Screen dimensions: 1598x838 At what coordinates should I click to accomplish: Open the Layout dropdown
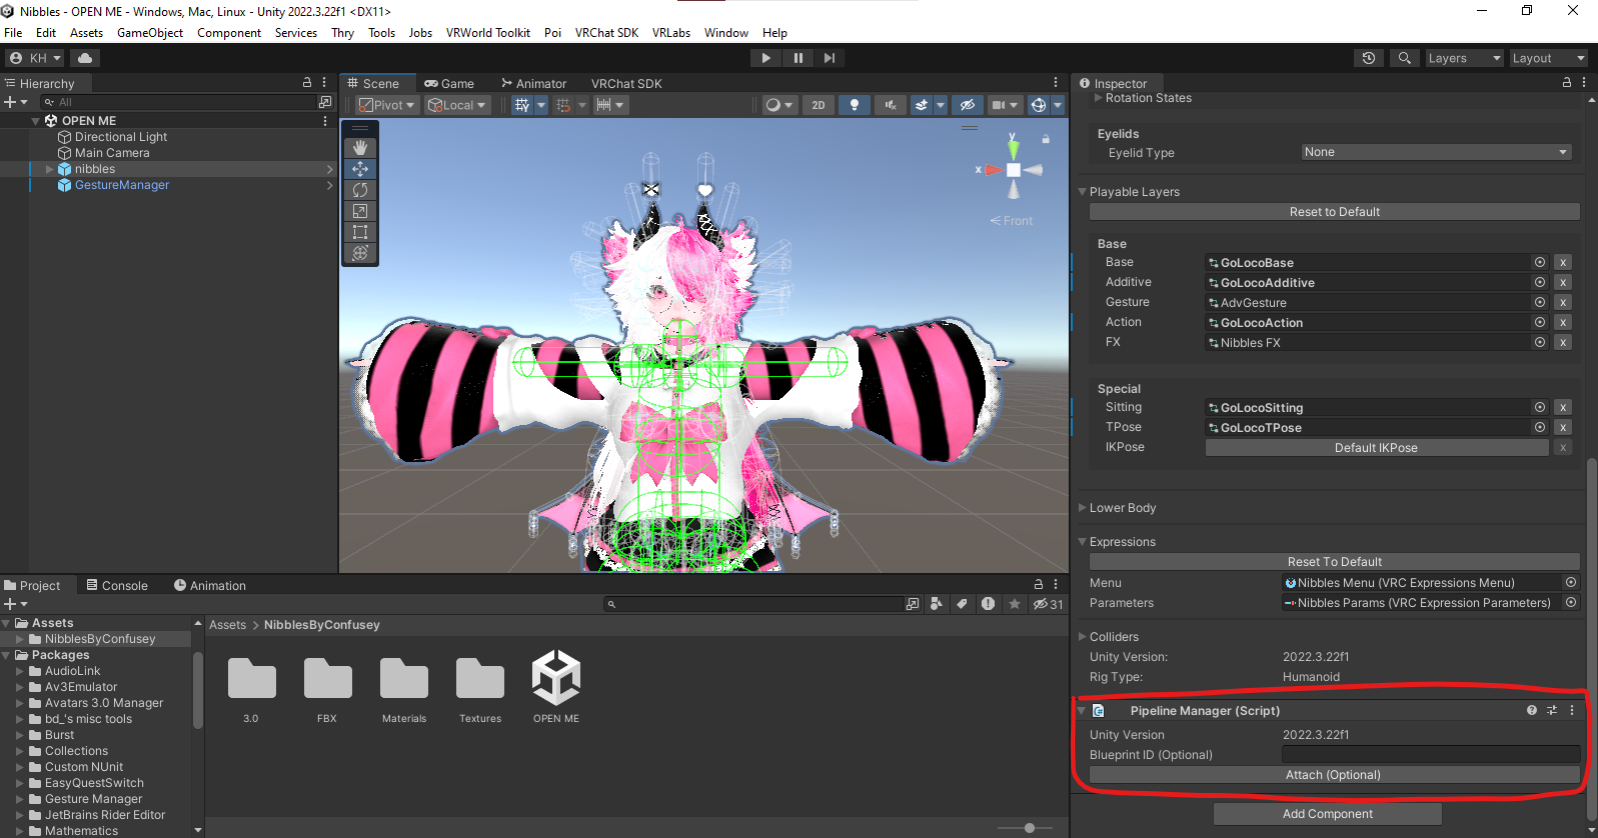tap(1548, 58)
